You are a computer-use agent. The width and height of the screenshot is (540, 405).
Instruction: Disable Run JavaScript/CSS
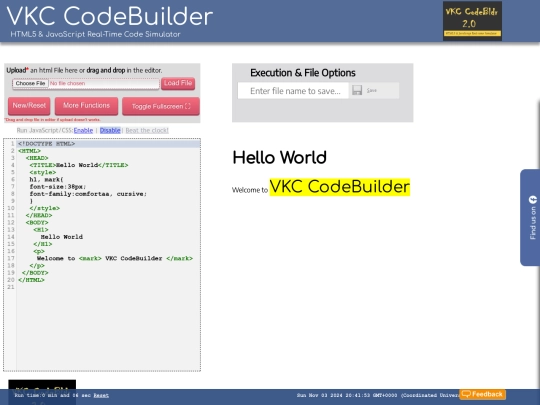click(x=110, y=130)
